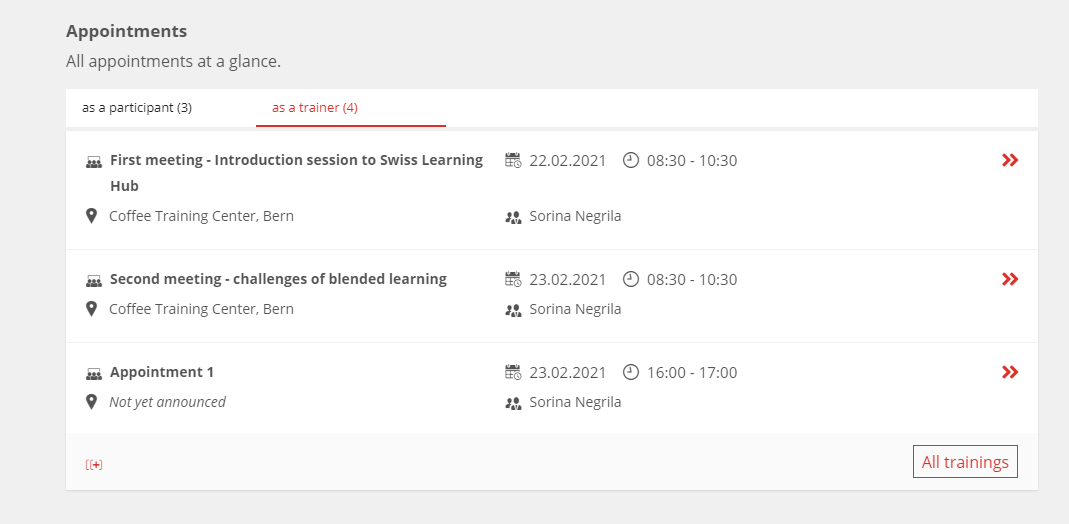
Task: Click location pin in First meeting row
Action: [91, 216]
